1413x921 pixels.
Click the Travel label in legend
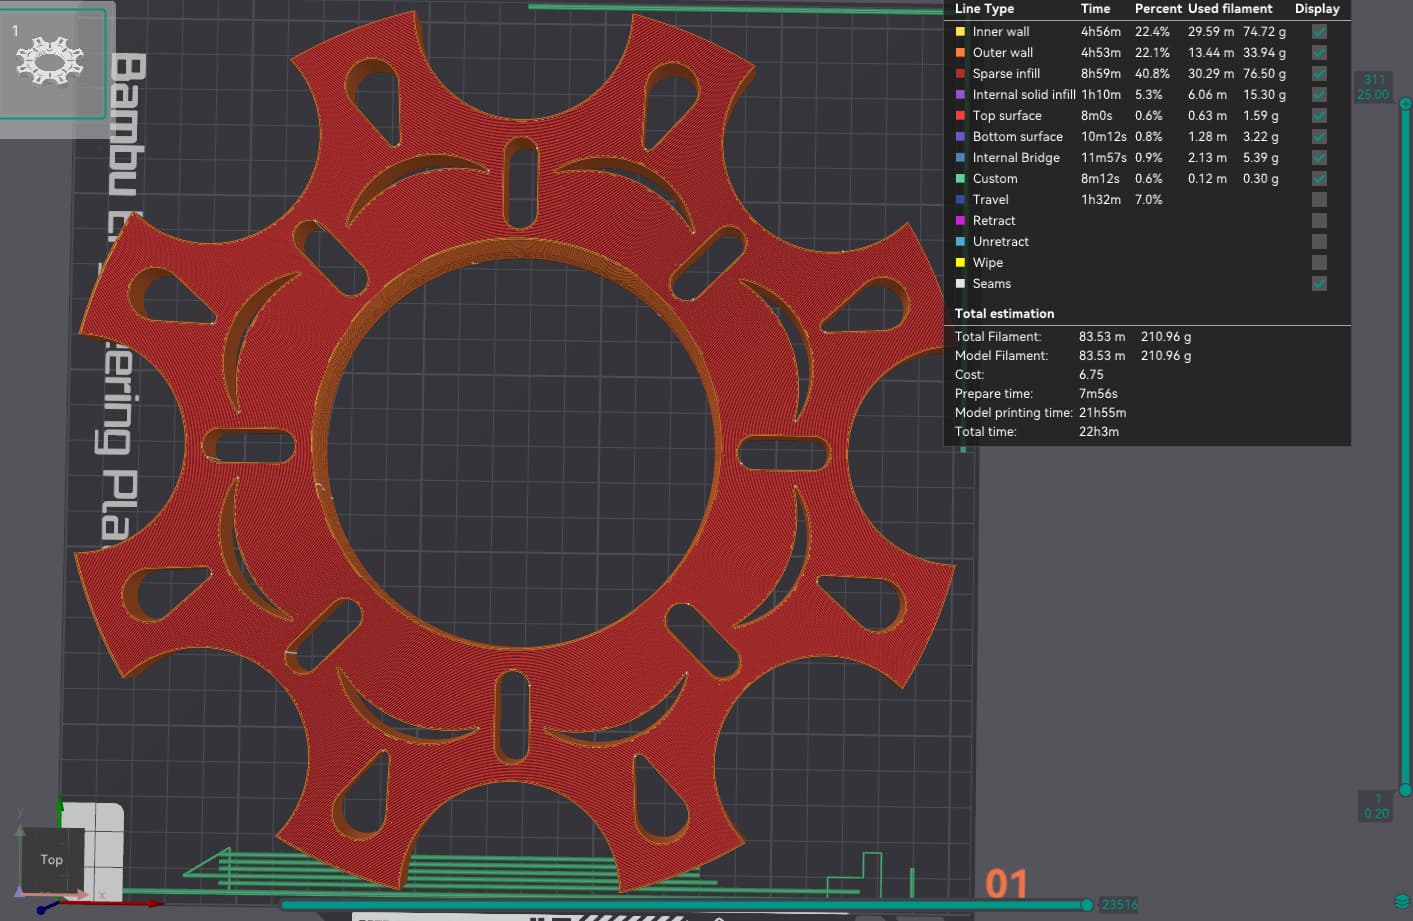[x=990, y=200]
